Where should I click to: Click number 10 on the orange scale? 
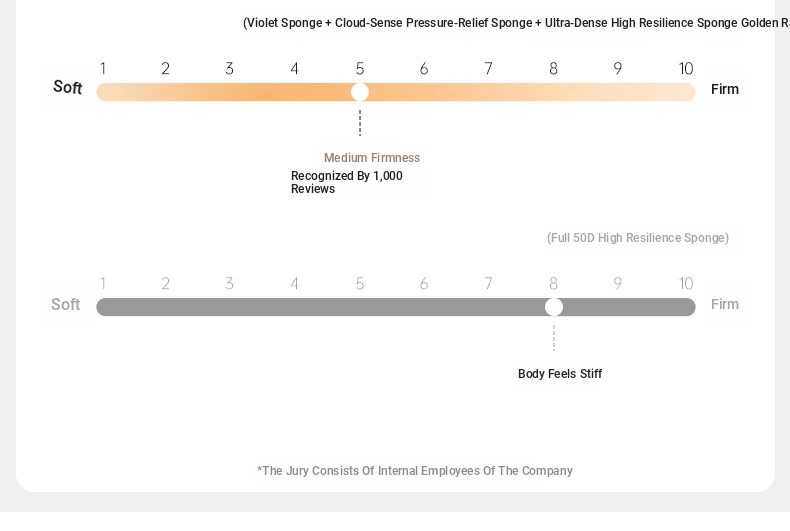click(x=686, y=69)
